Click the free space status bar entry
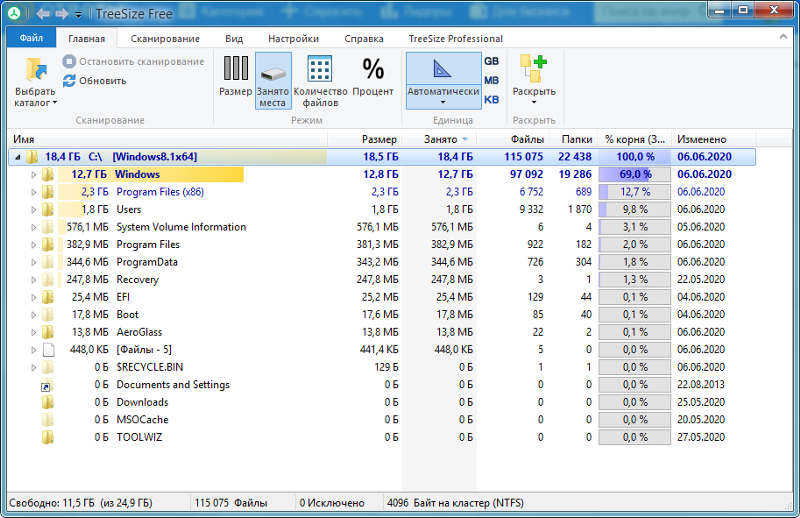The height and width of the screenshot is (518, 800). [81, 503]
